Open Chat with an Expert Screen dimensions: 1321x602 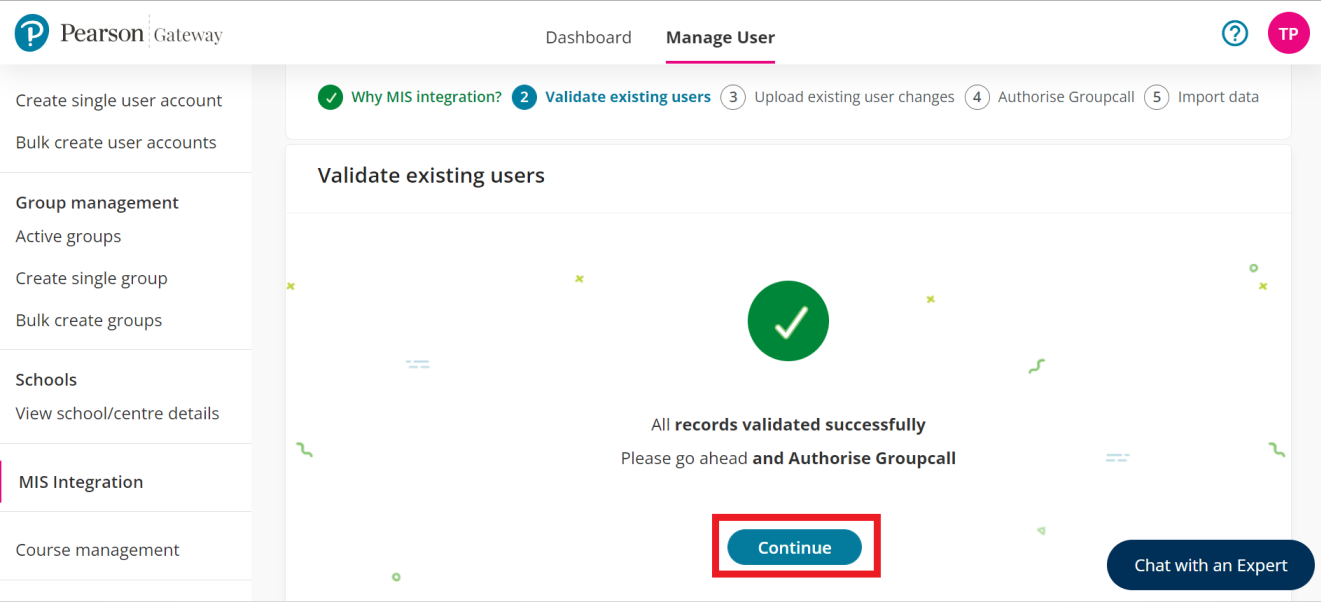click(1210, 565)
